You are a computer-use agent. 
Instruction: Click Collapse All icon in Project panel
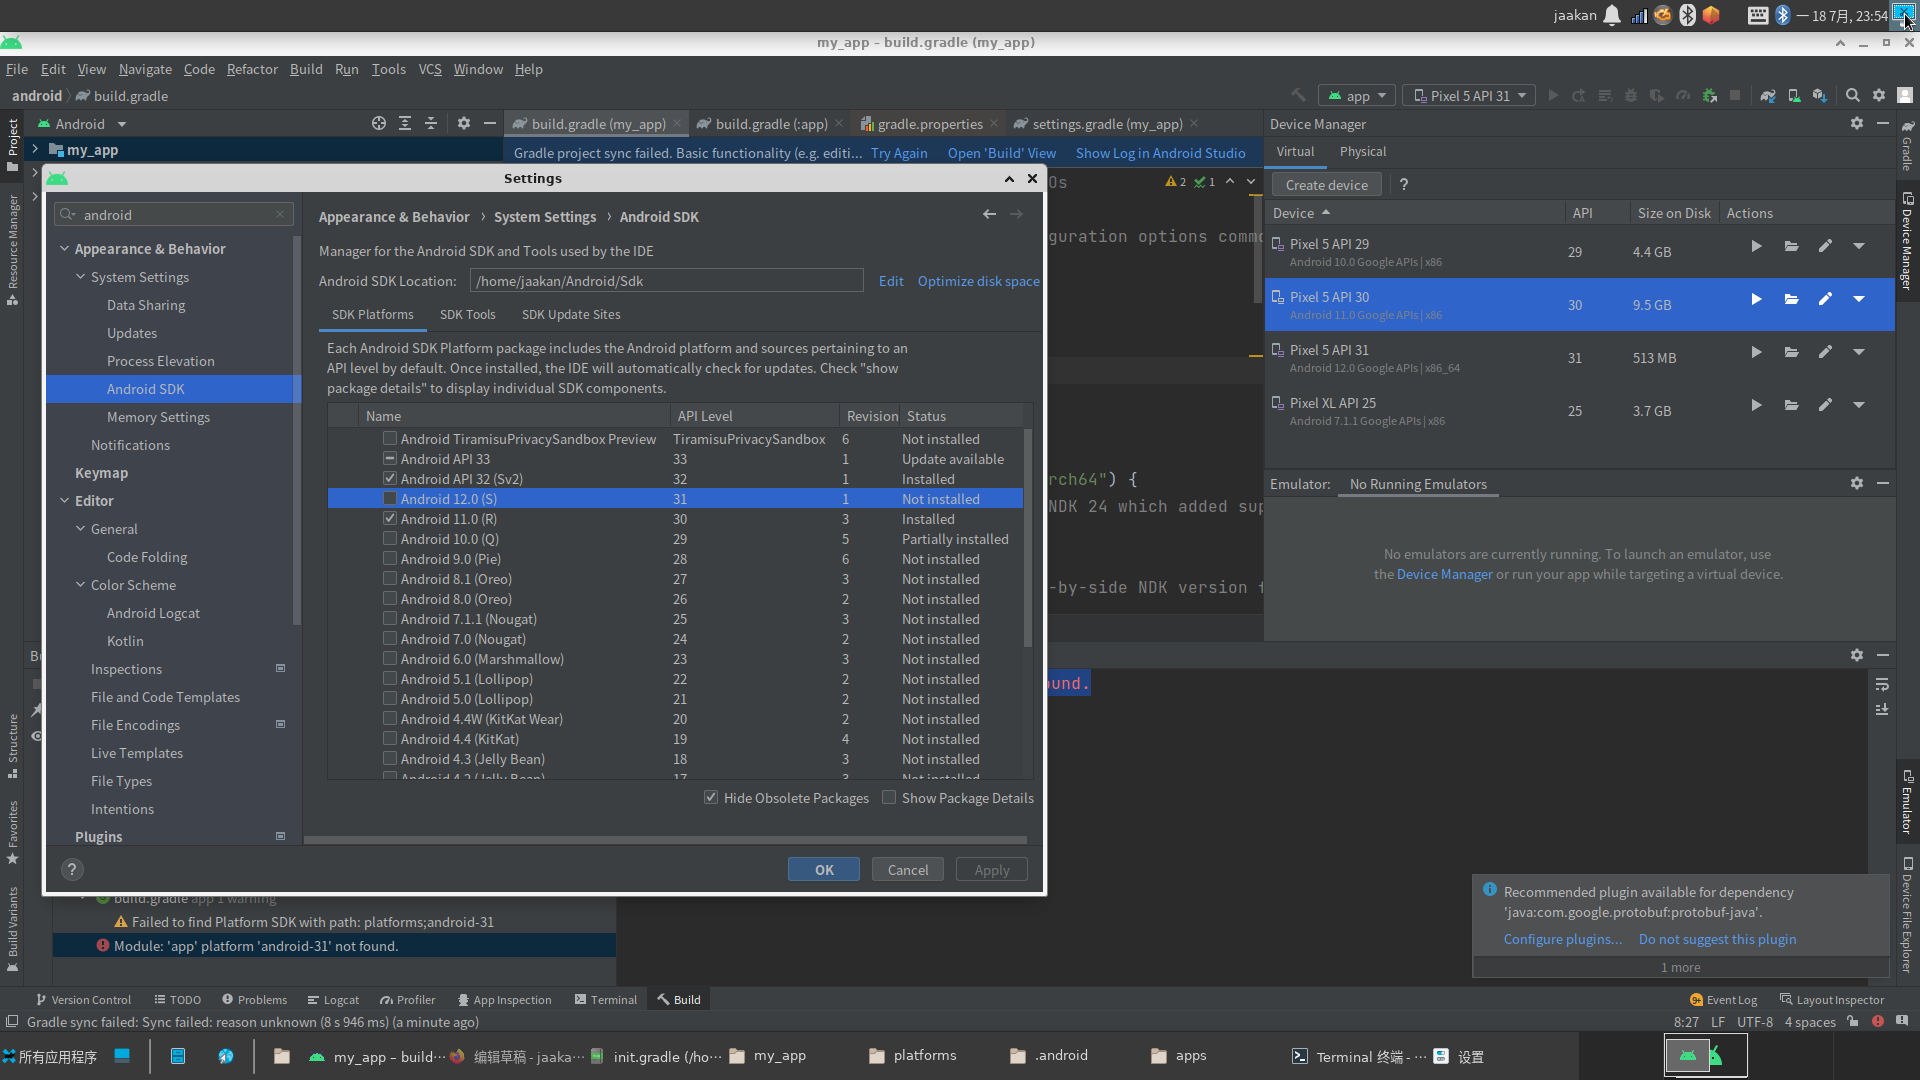click(431, 123)
